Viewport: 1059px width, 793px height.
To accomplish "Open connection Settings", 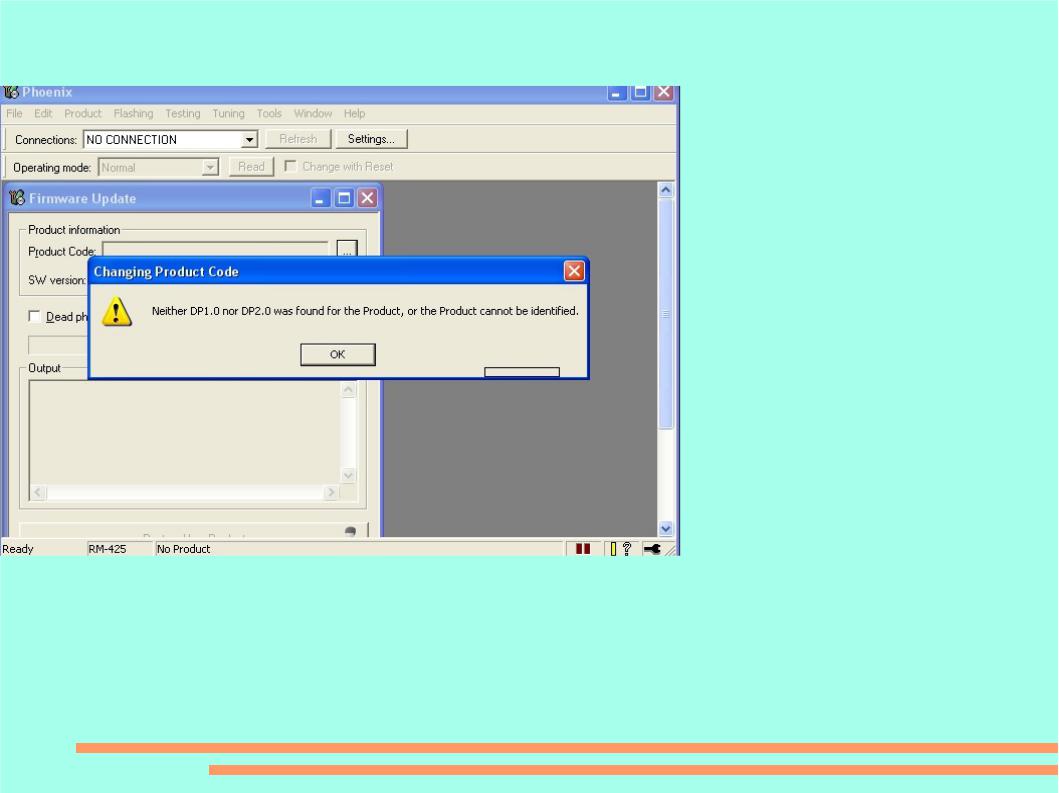I will click(x=371, y=138).
